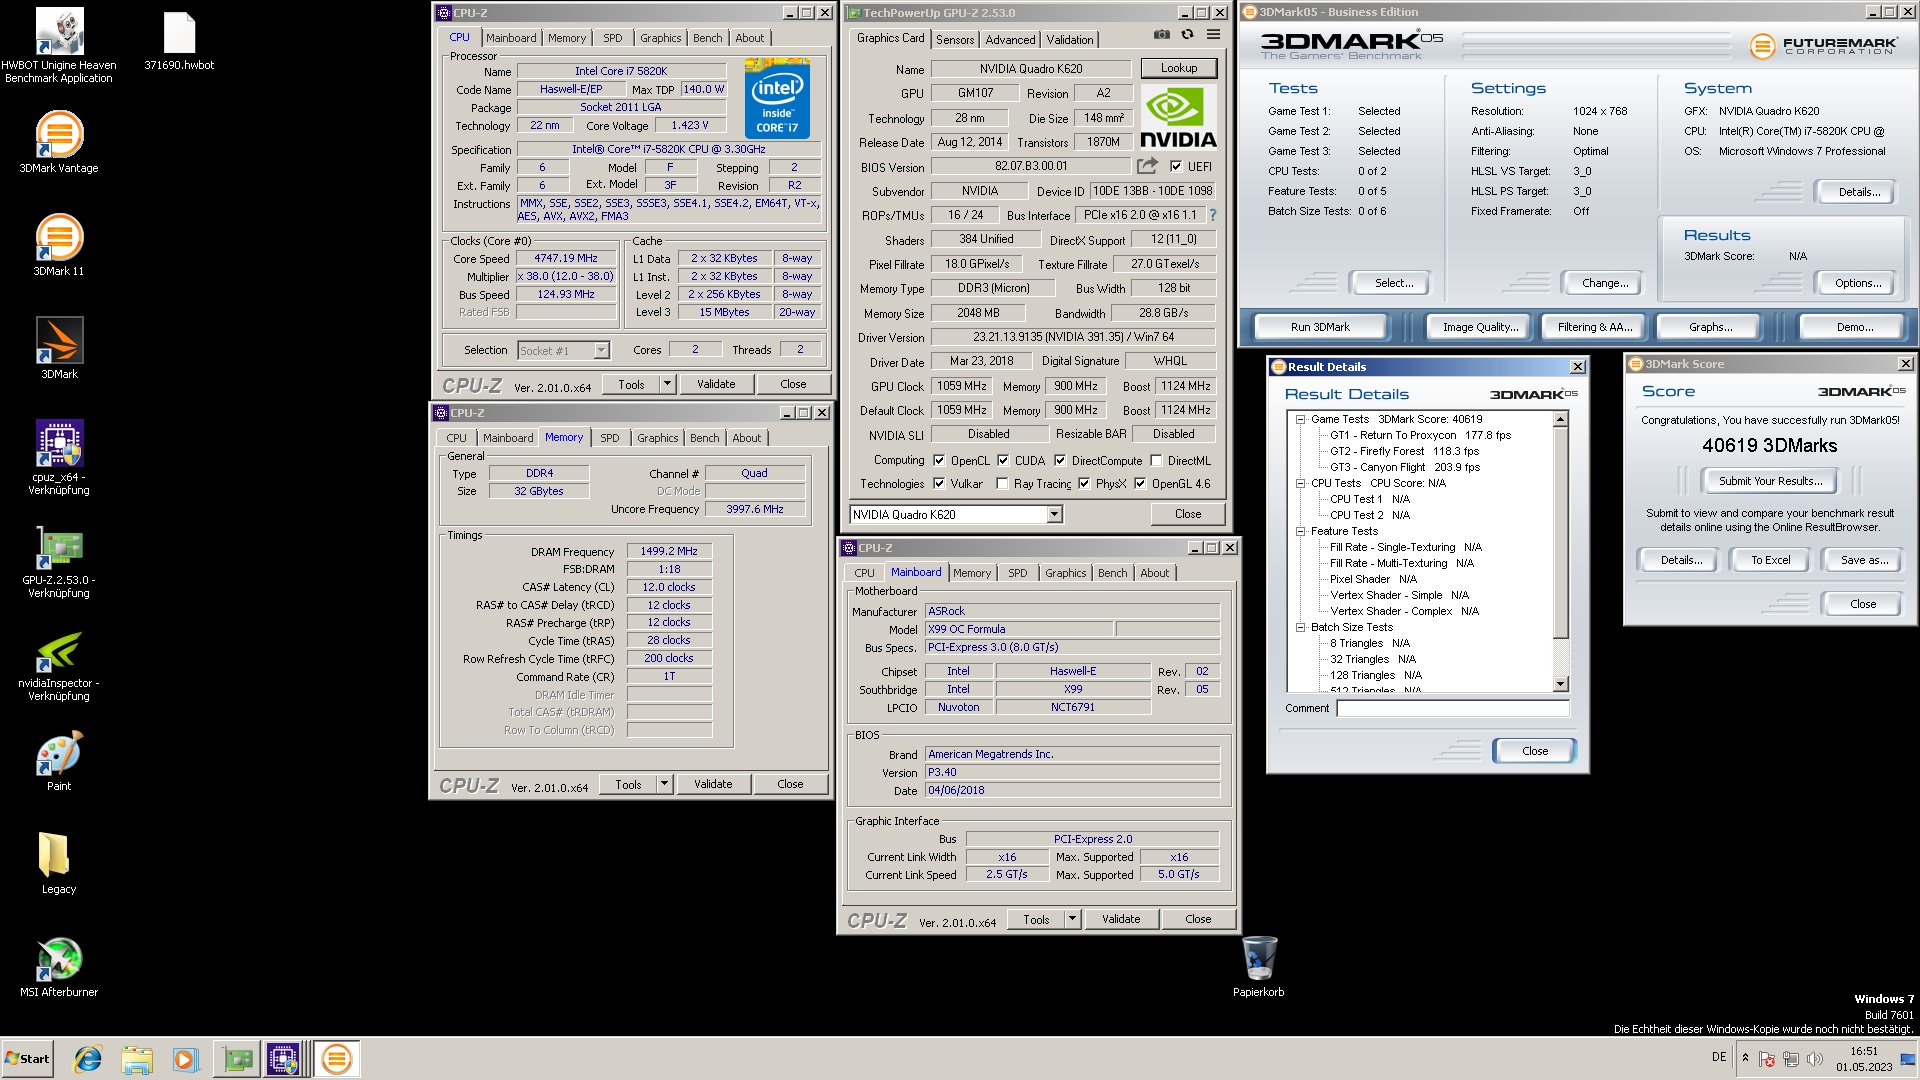Click the taskbar volume speaker icon
The height and width of the screenshot is (1080, 1920).
click(1815, 1059)
